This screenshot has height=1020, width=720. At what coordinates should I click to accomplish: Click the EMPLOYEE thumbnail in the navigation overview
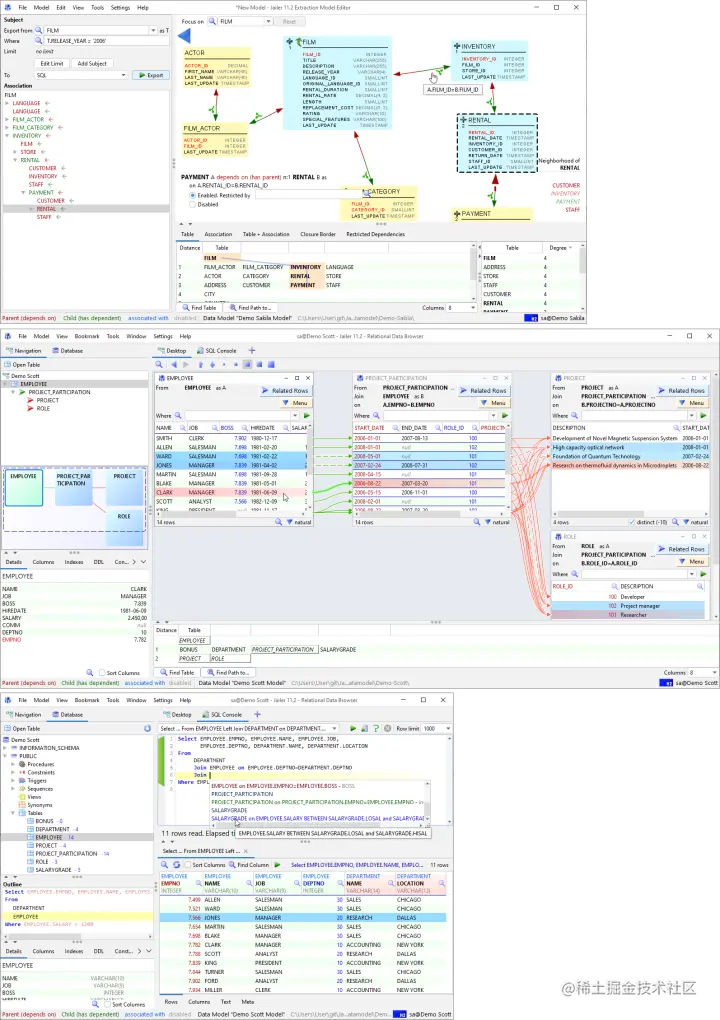pos(23,487)
